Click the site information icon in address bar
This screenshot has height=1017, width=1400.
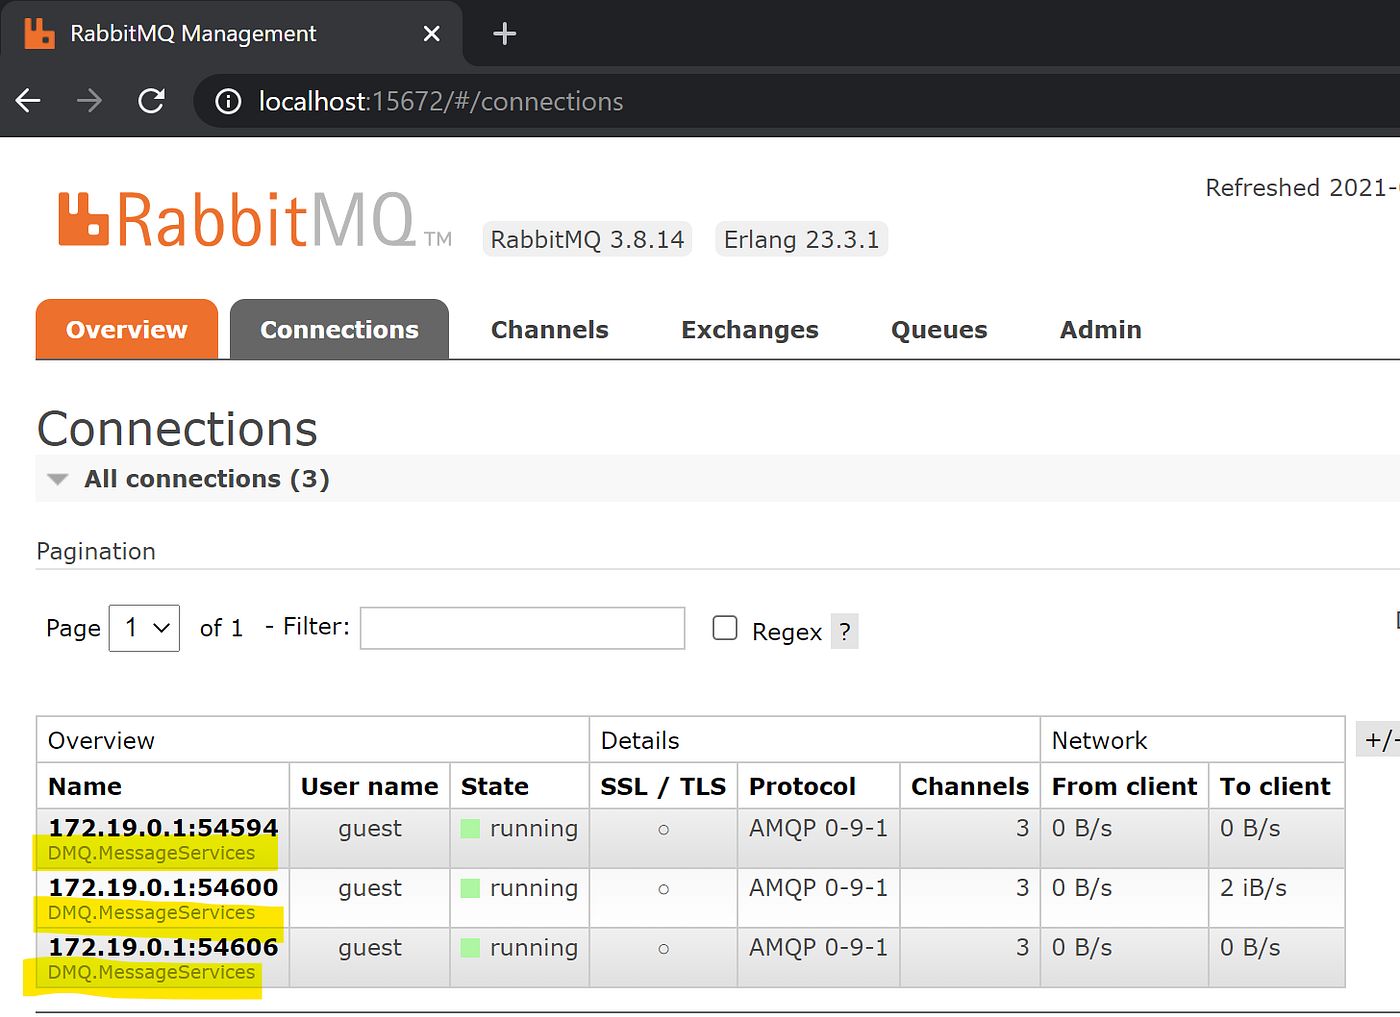[227, 101]
